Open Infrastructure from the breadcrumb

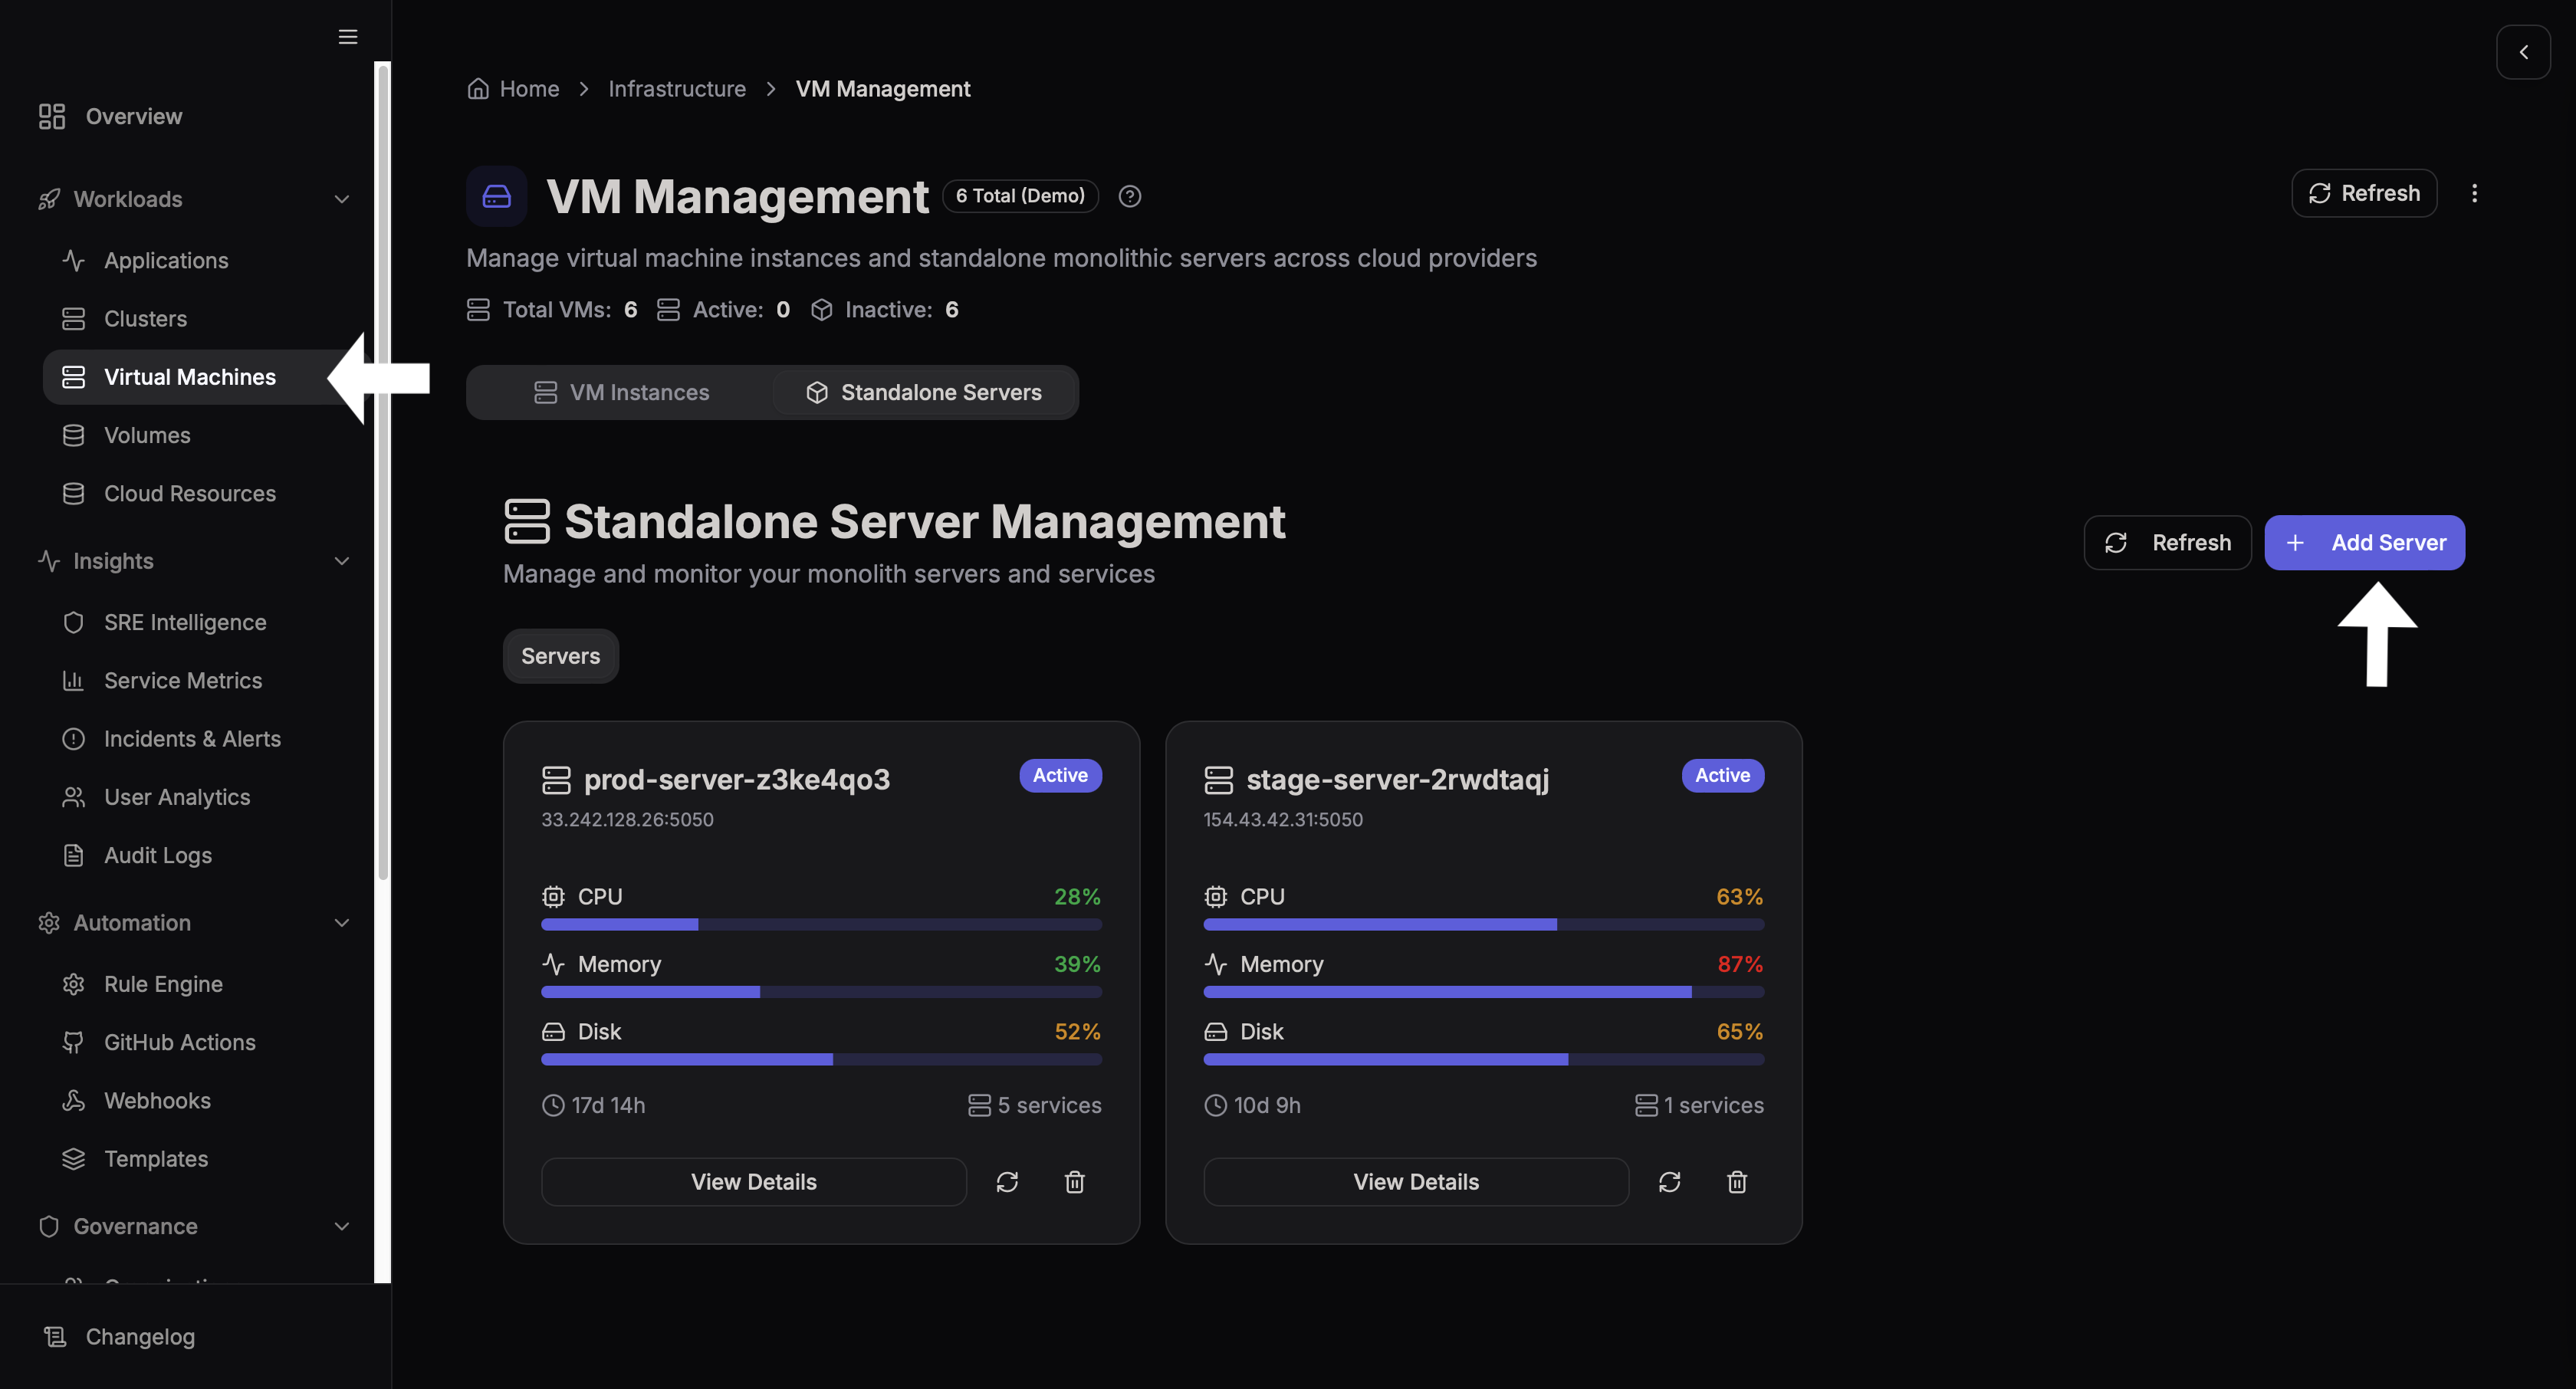pos(677,88)
